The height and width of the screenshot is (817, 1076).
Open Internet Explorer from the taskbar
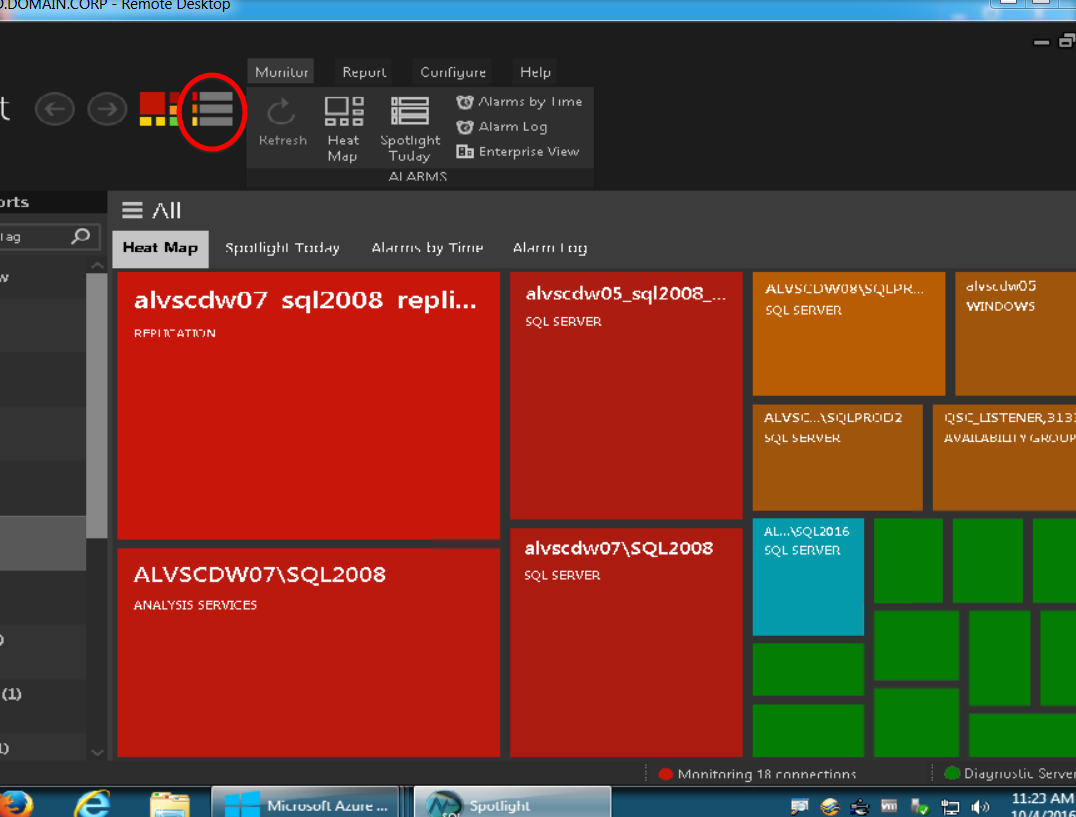[92, 804]
